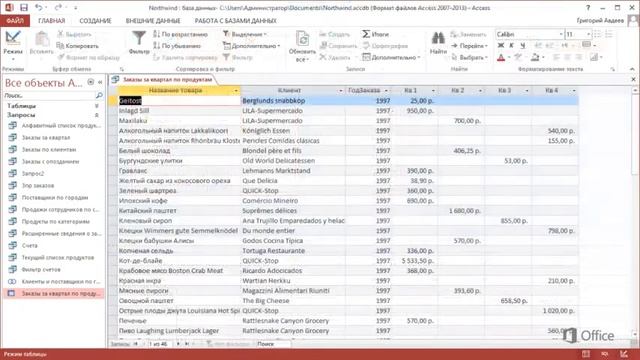This screenshot has height=360, width=640.
Task: Open the Перейти dropdown
Action: (469, 46)
